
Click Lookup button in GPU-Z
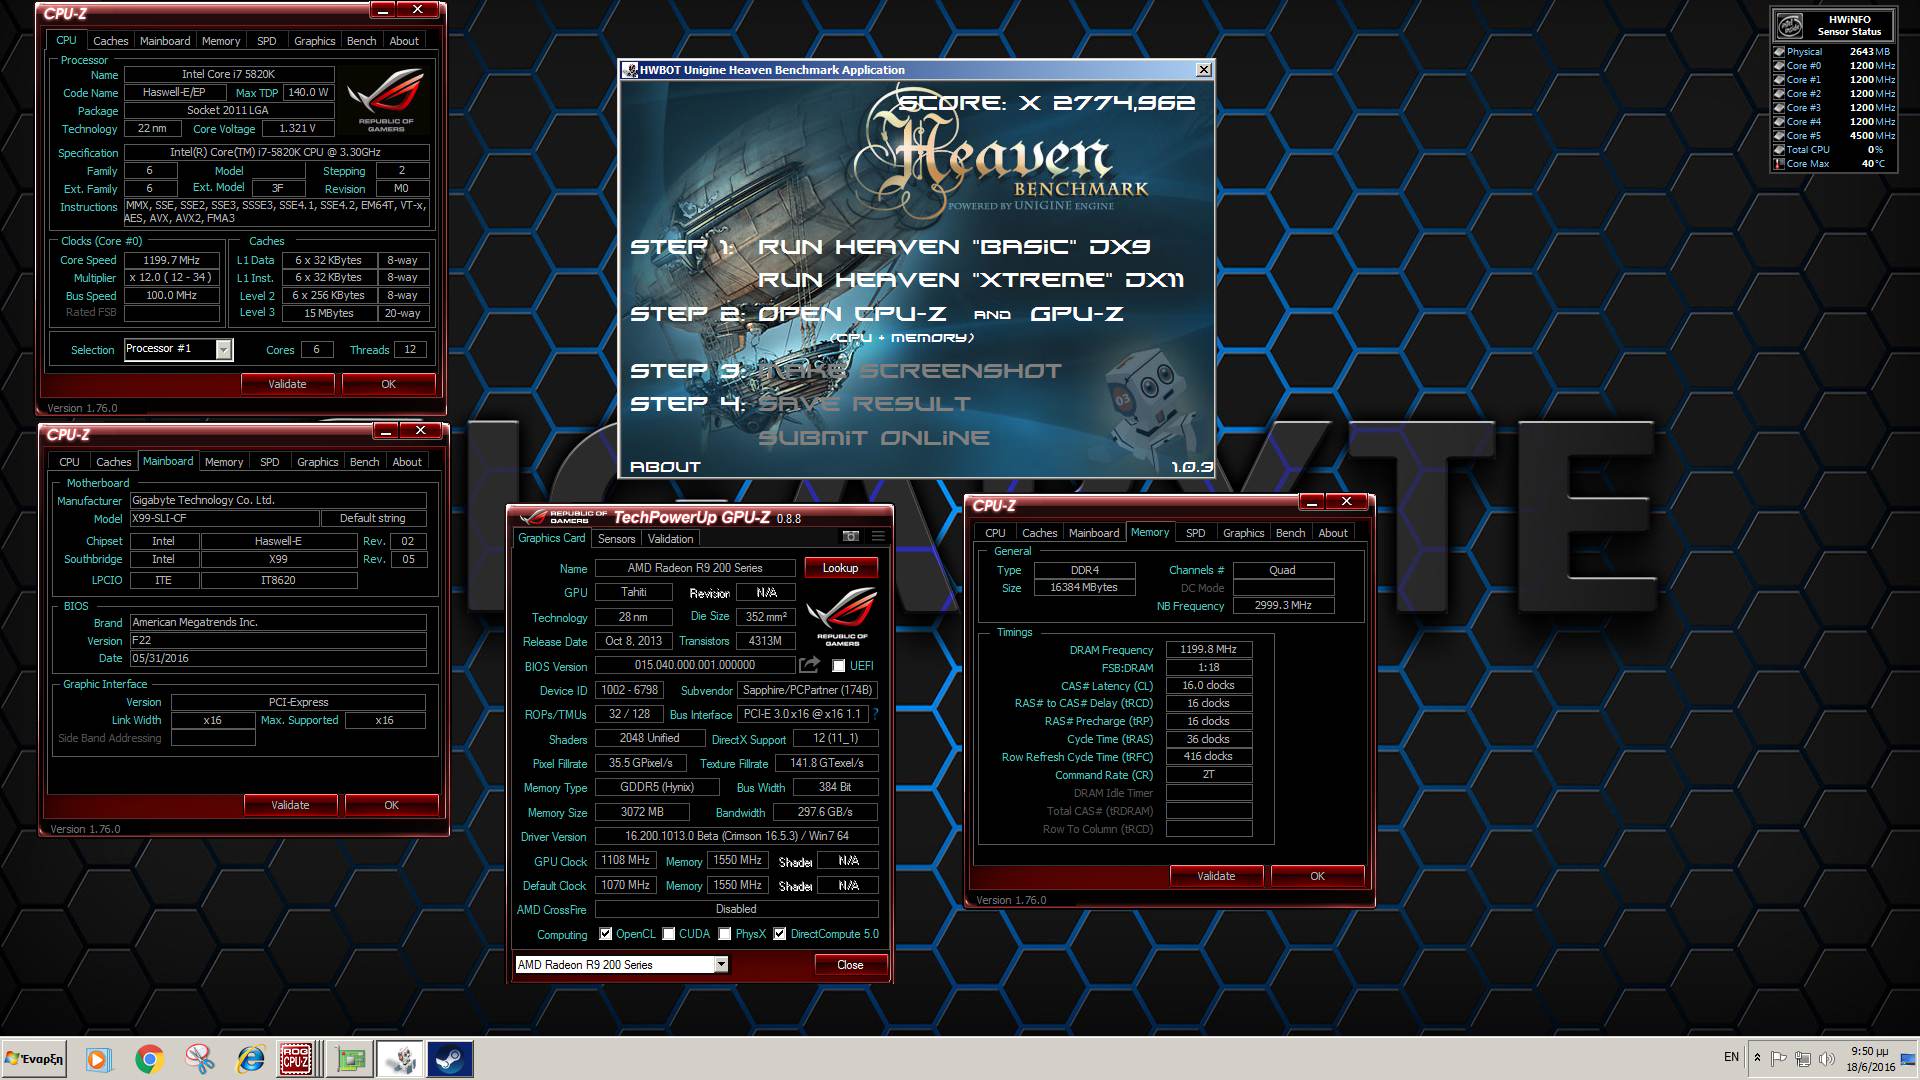840,568
